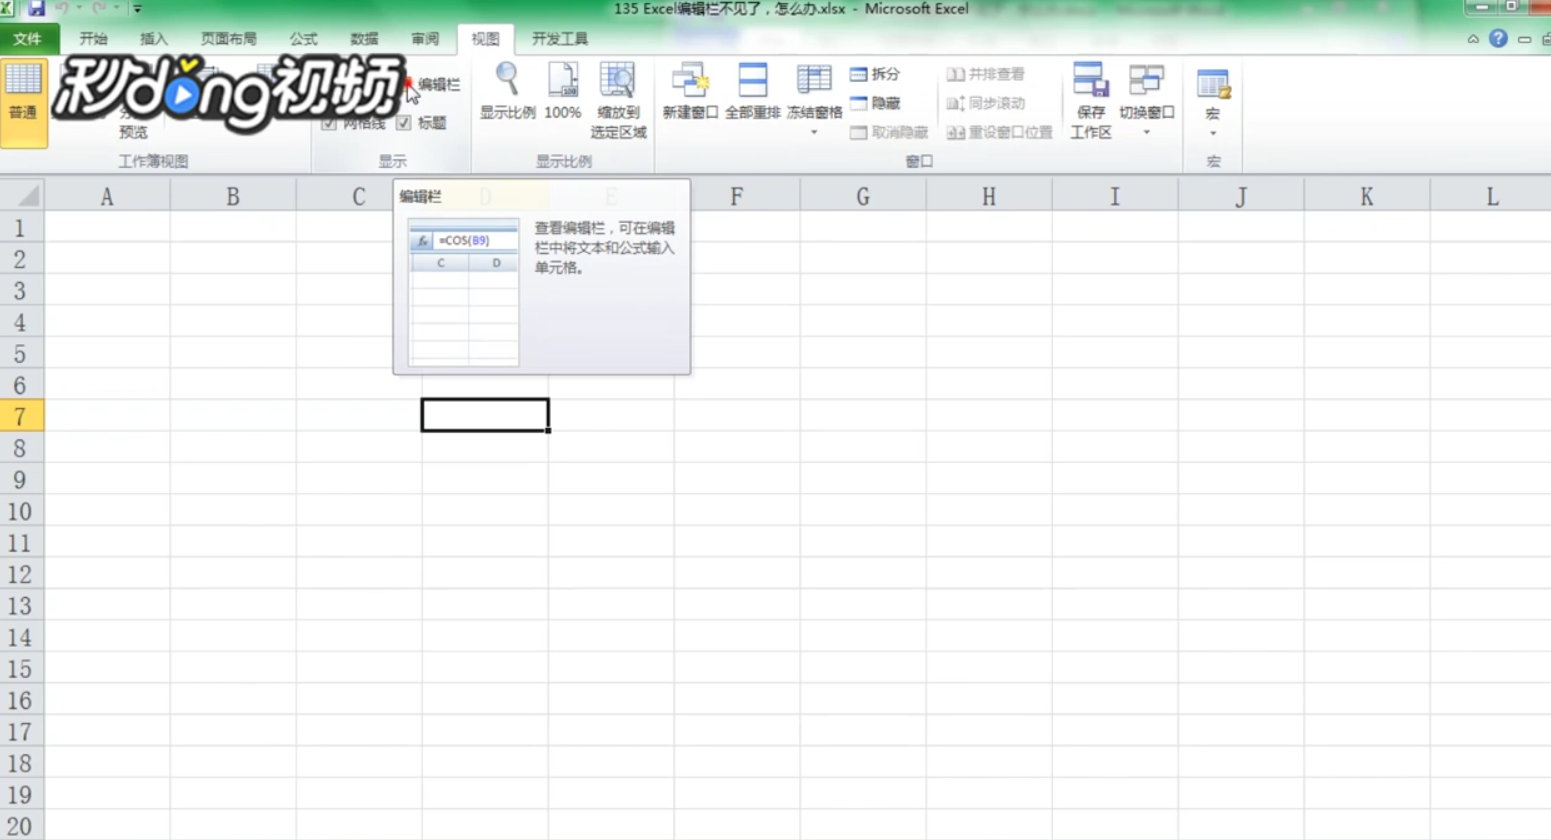Click the greyed 取消隐藏 unhide button

coord(889,132)
